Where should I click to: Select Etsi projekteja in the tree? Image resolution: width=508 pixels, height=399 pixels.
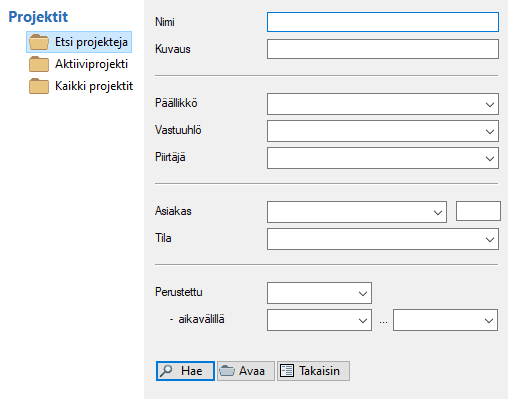click(79, 42)
